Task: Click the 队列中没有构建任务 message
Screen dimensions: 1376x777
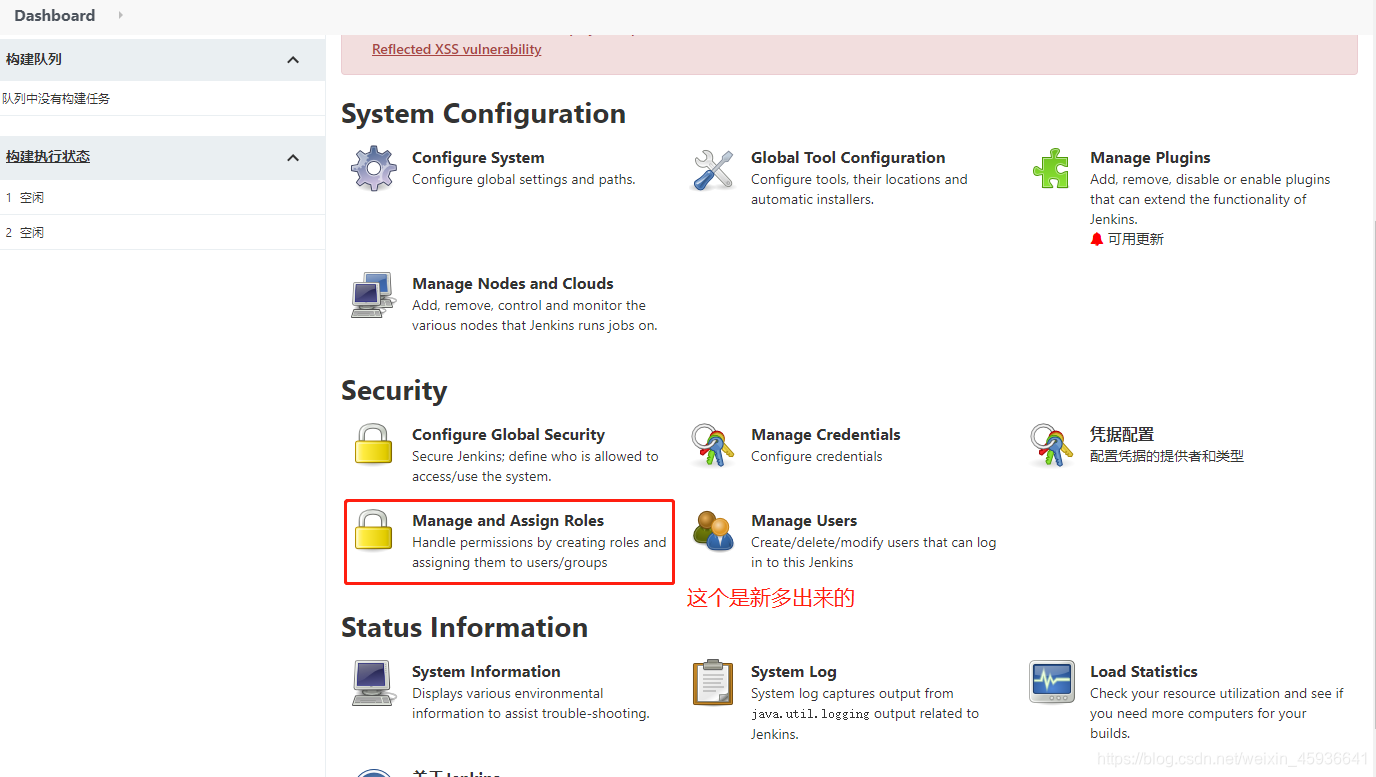Action: point(56,98)
